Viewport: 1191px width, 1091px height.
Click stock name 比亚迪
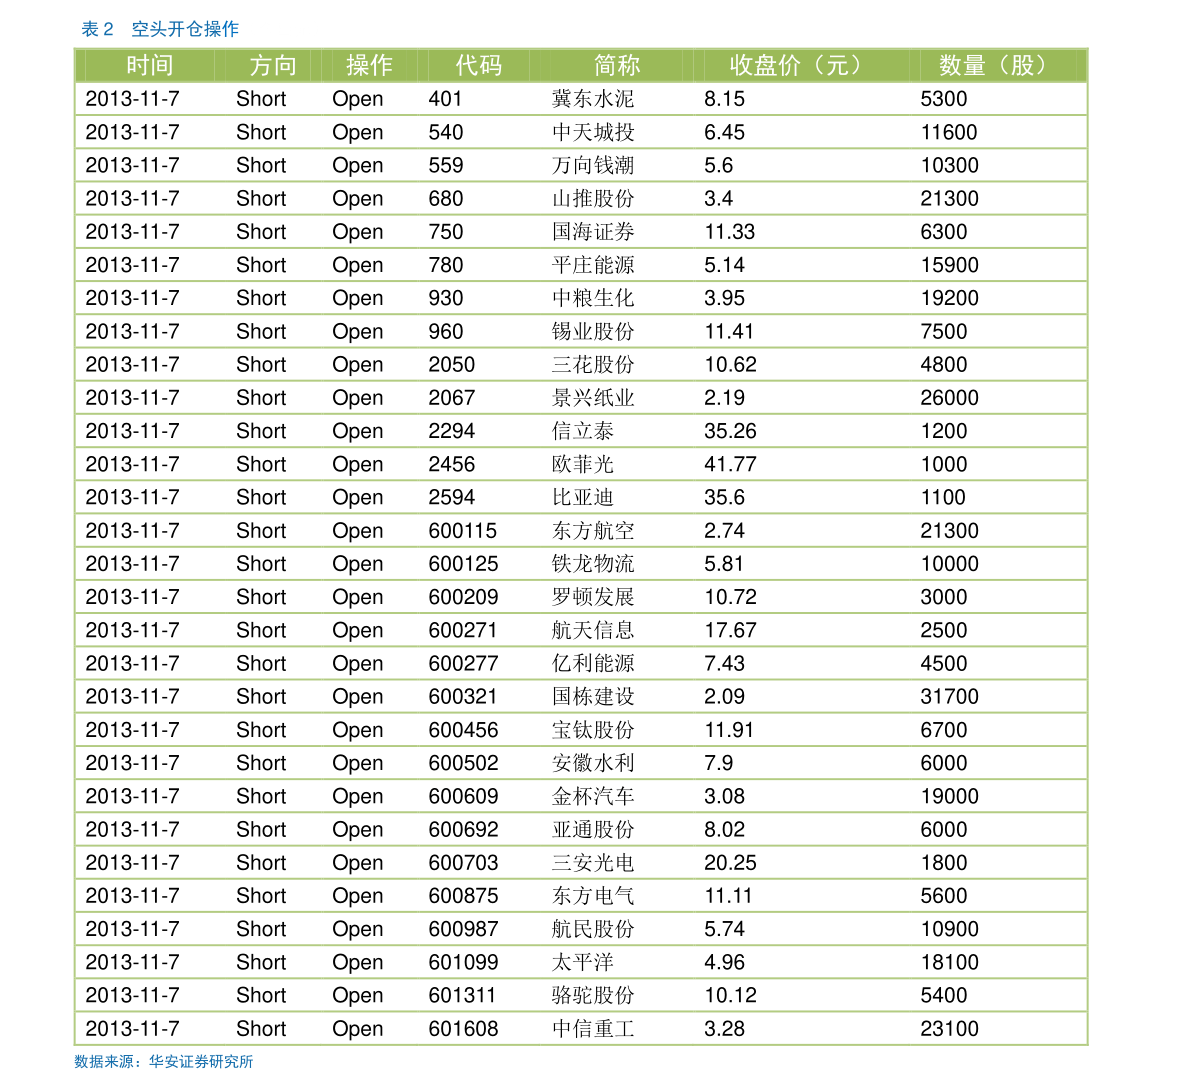[583, 498]
